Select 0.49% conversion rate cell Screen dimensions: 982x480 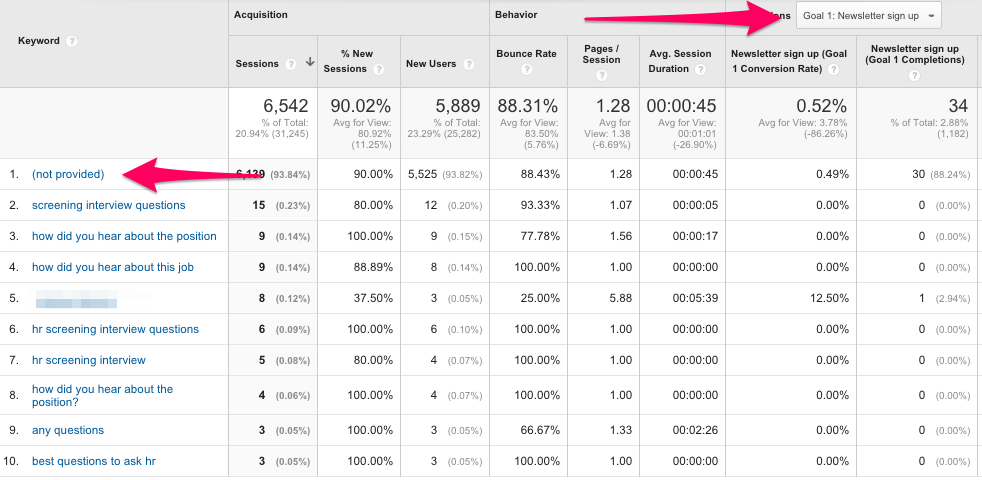832,175
